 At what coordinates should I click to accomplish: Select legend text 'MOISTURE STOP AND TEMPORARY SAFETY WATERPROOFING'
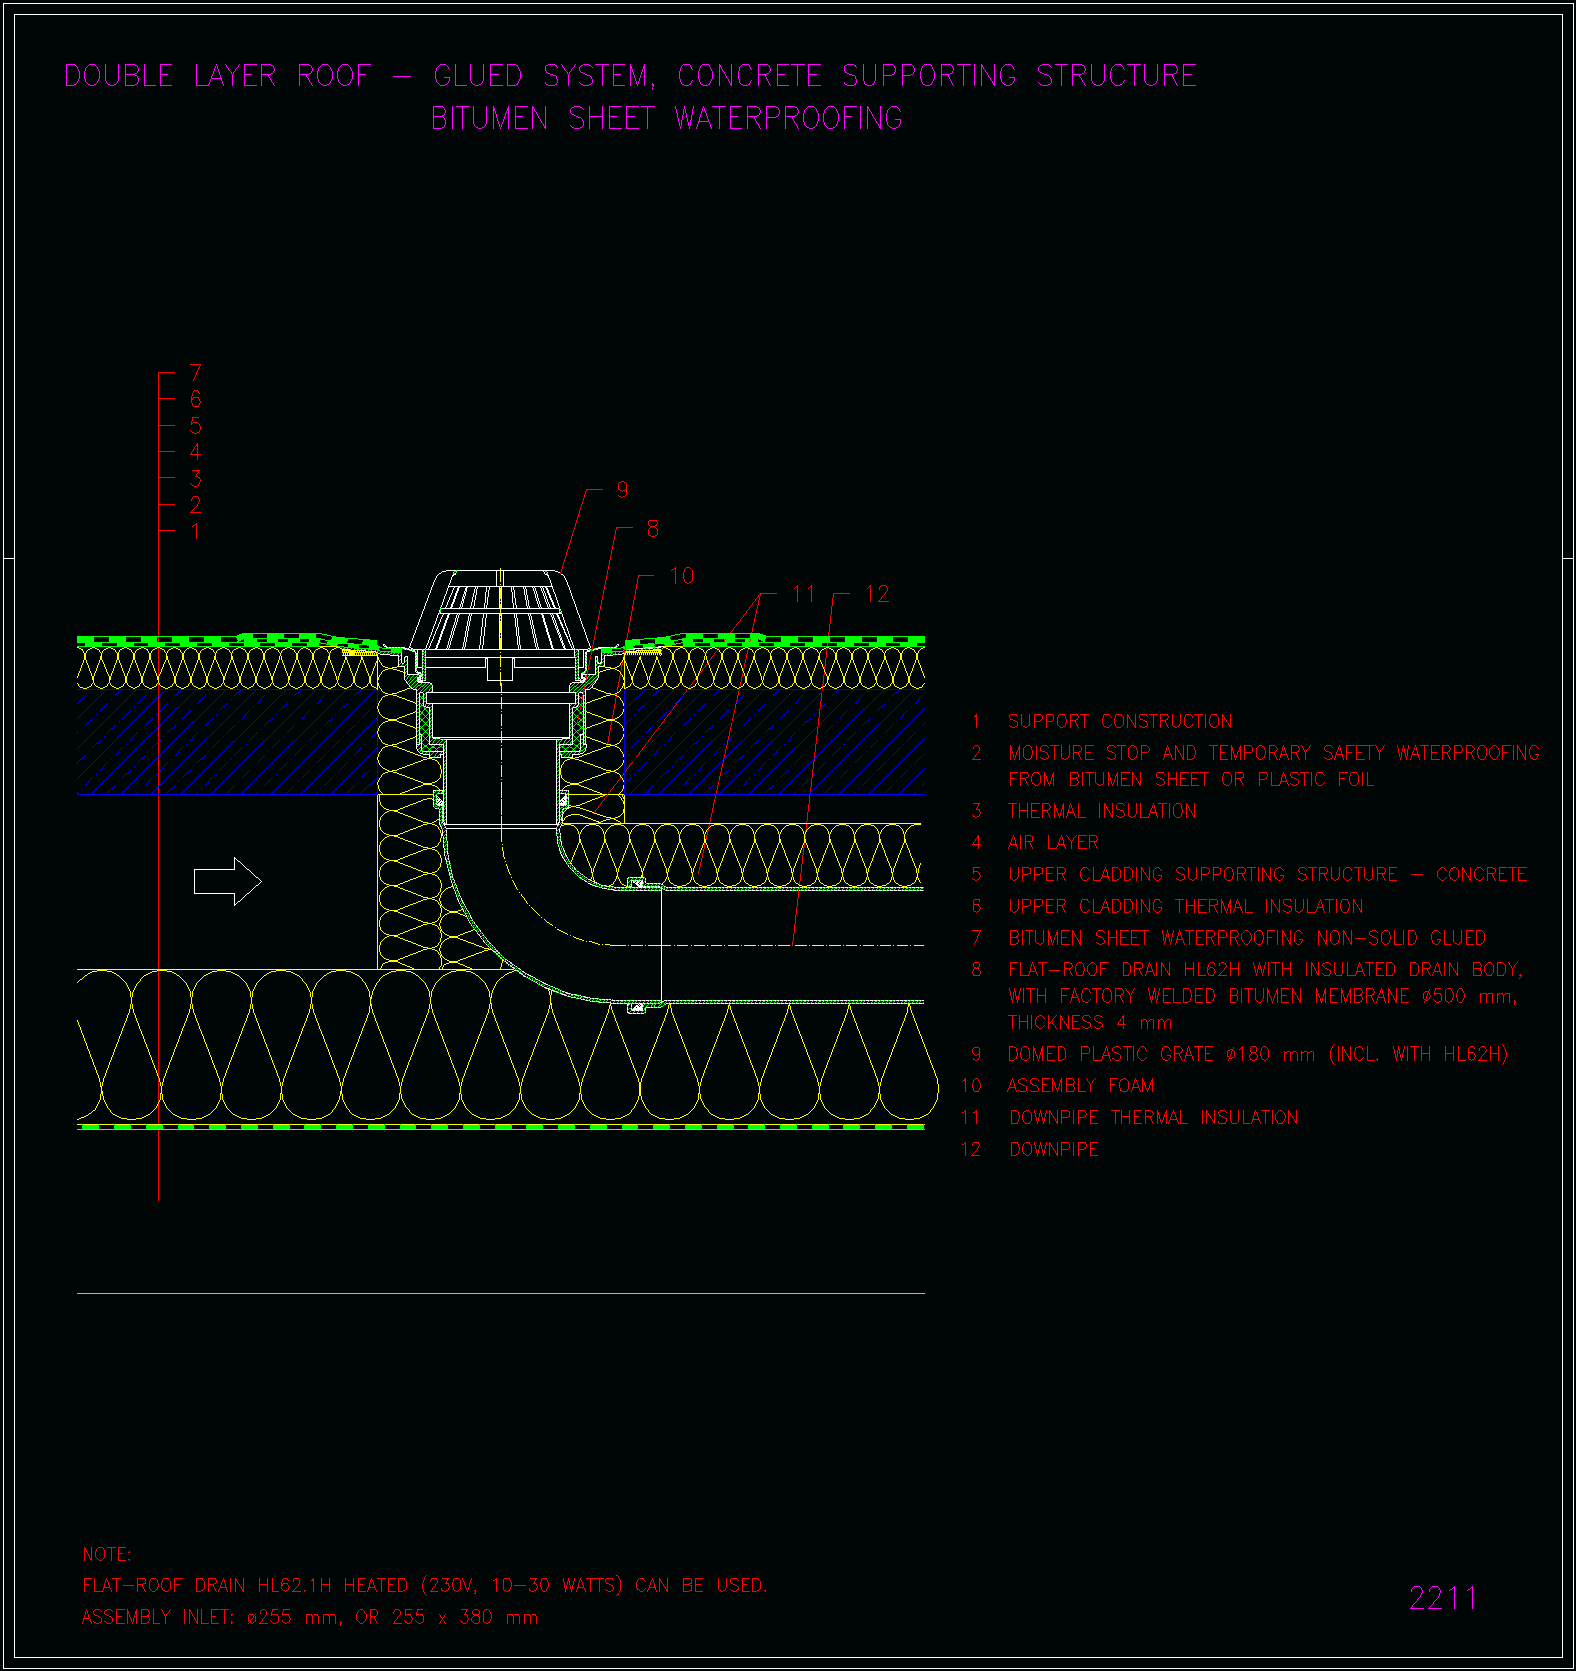pos(1274,753)
